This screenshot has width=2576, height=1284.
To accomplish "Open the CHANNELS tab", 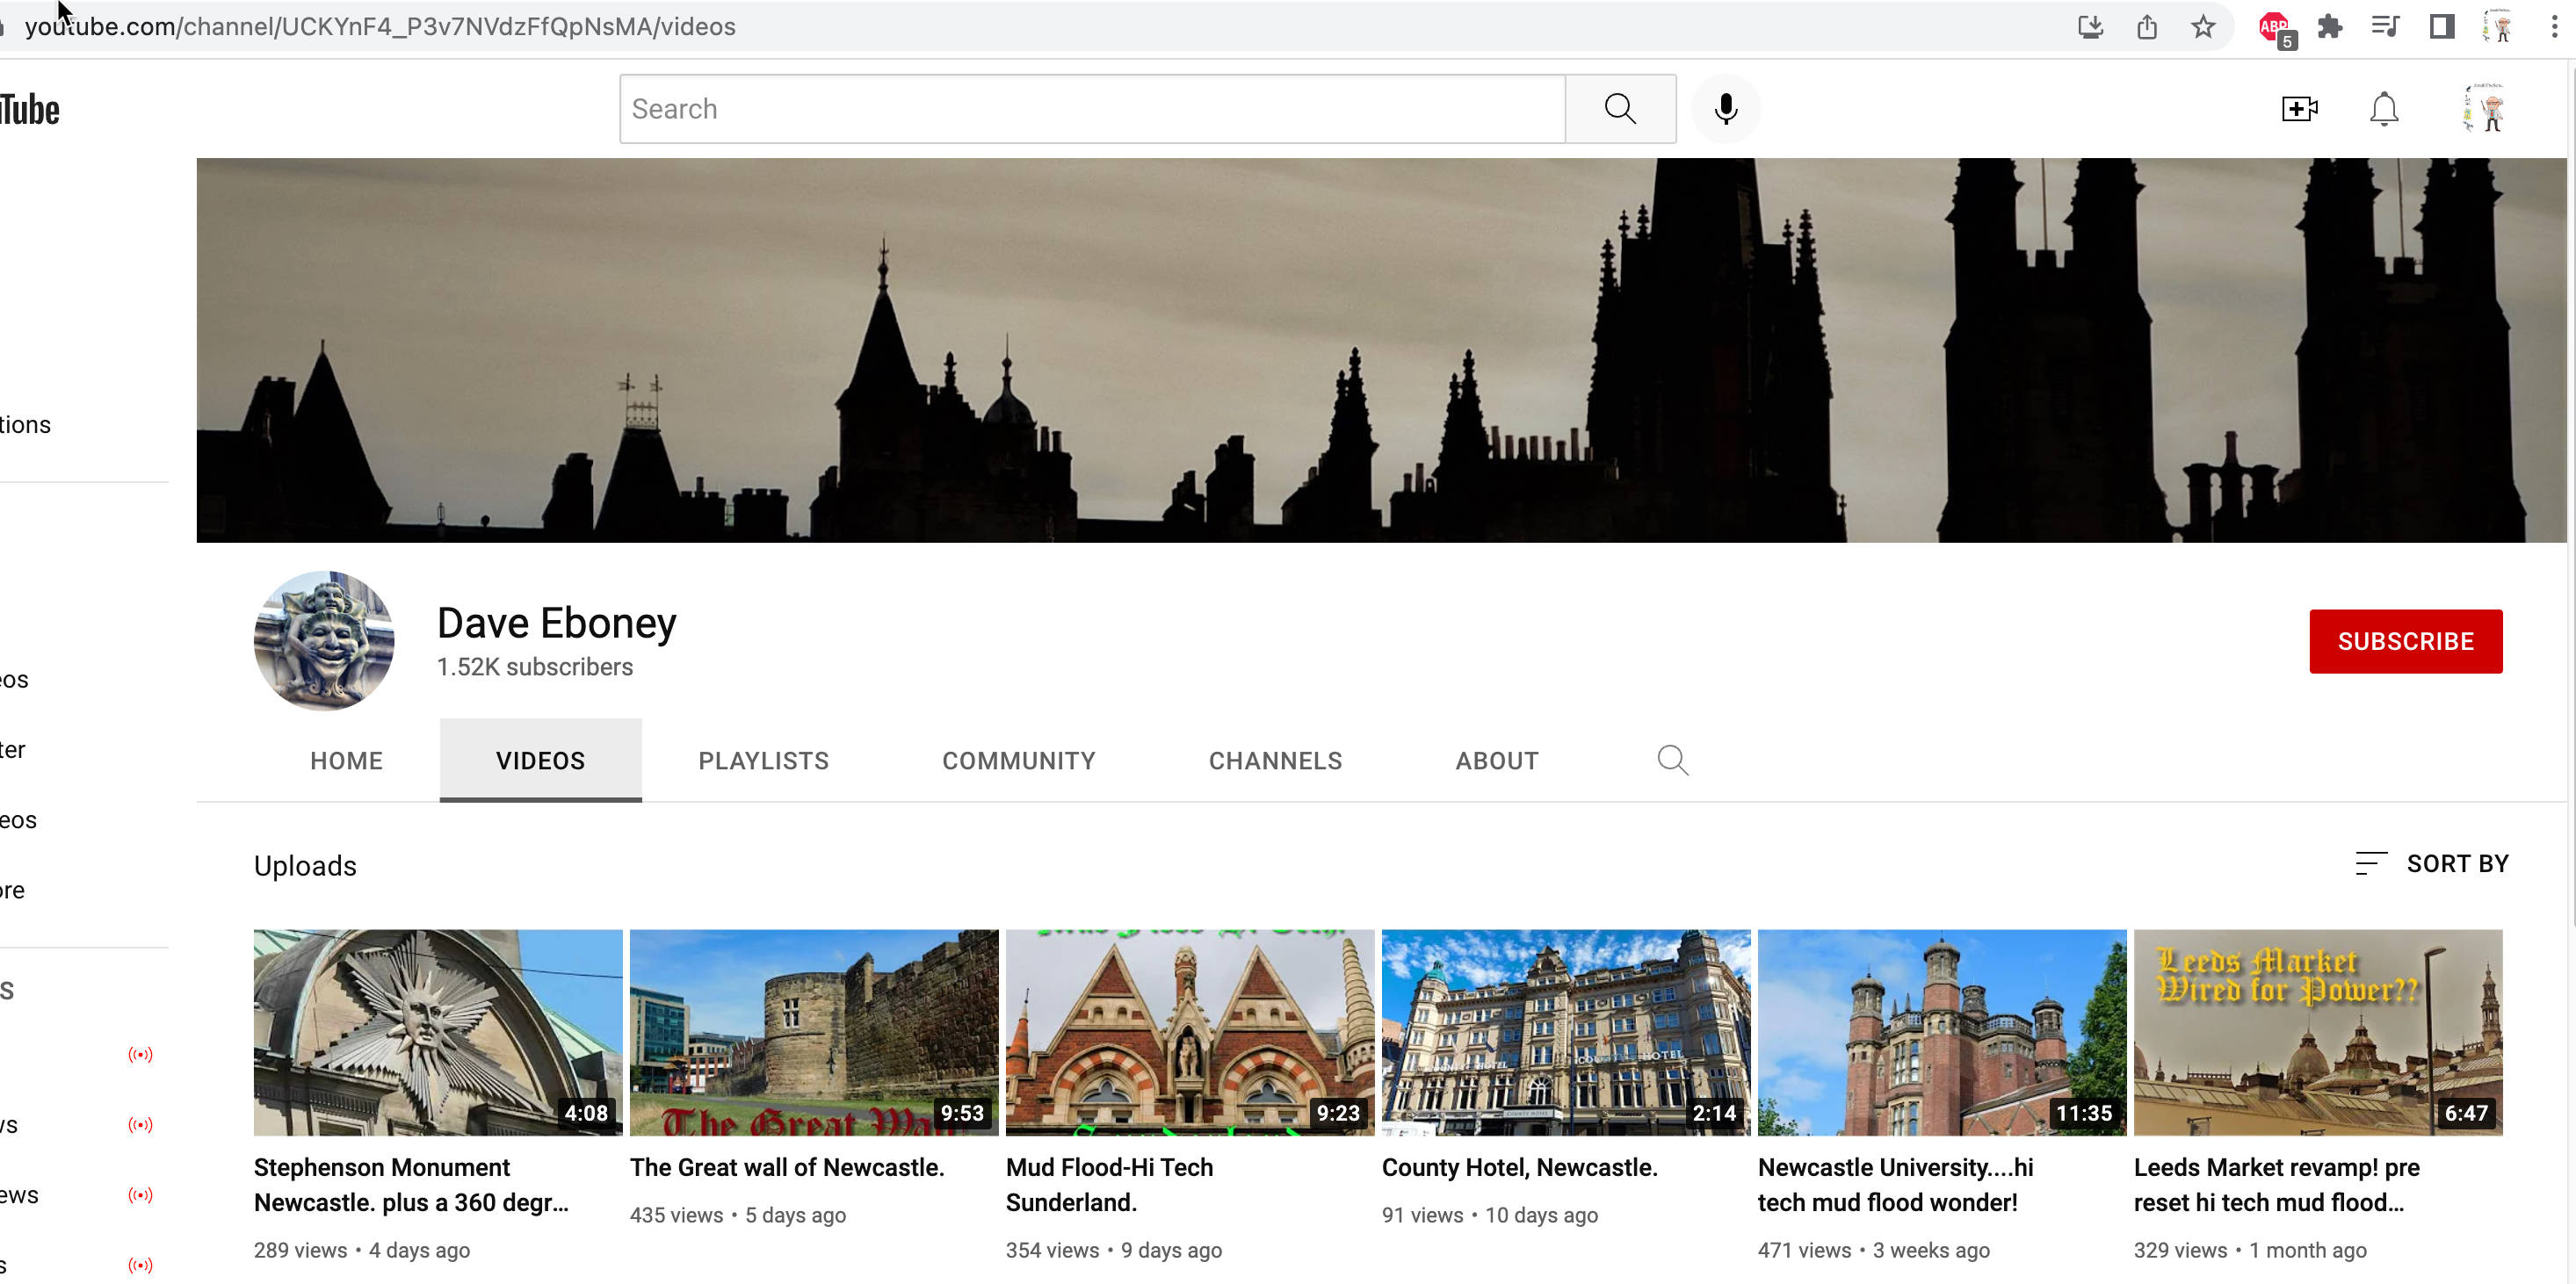I will (1275, 760).
